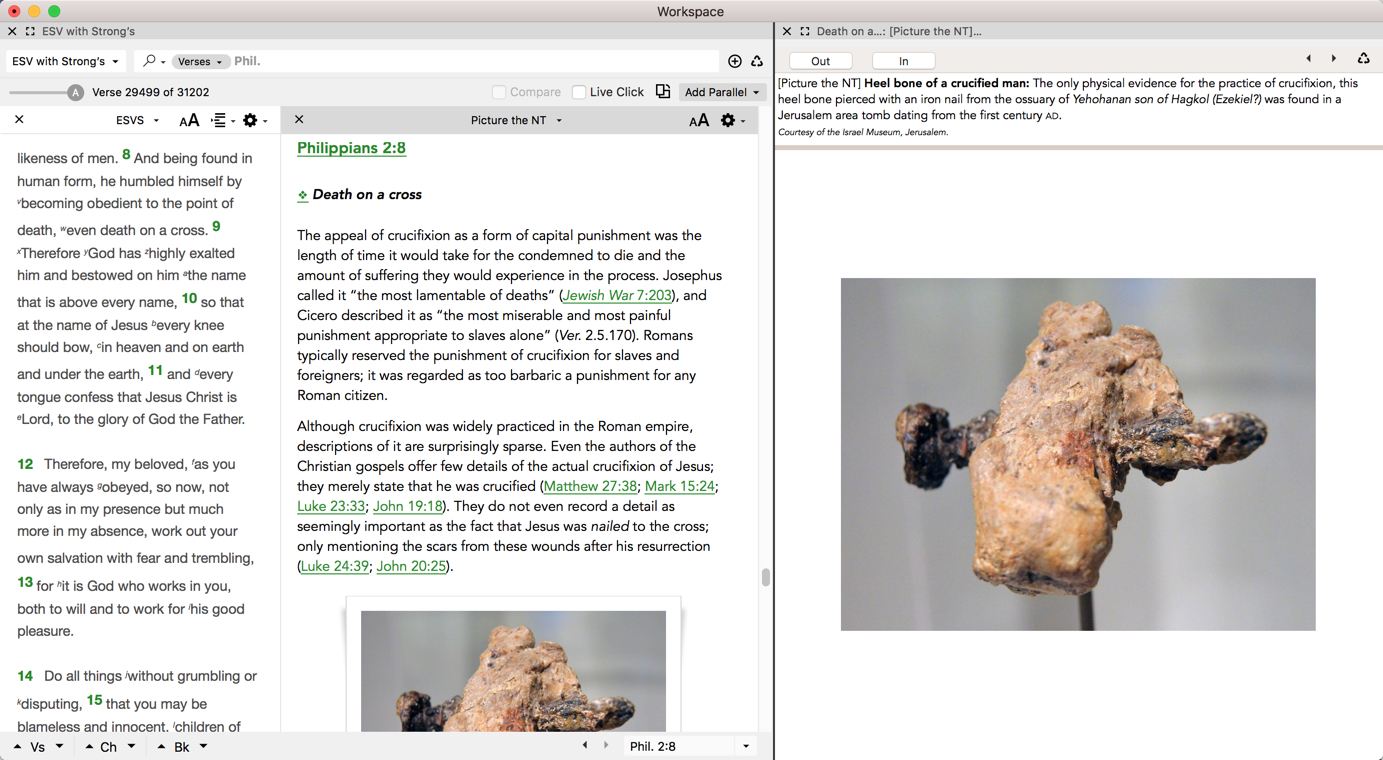Screen dimensions: 1383x760
Task: Click the heel bone thumbnail in the article
Action: point(513,670)
